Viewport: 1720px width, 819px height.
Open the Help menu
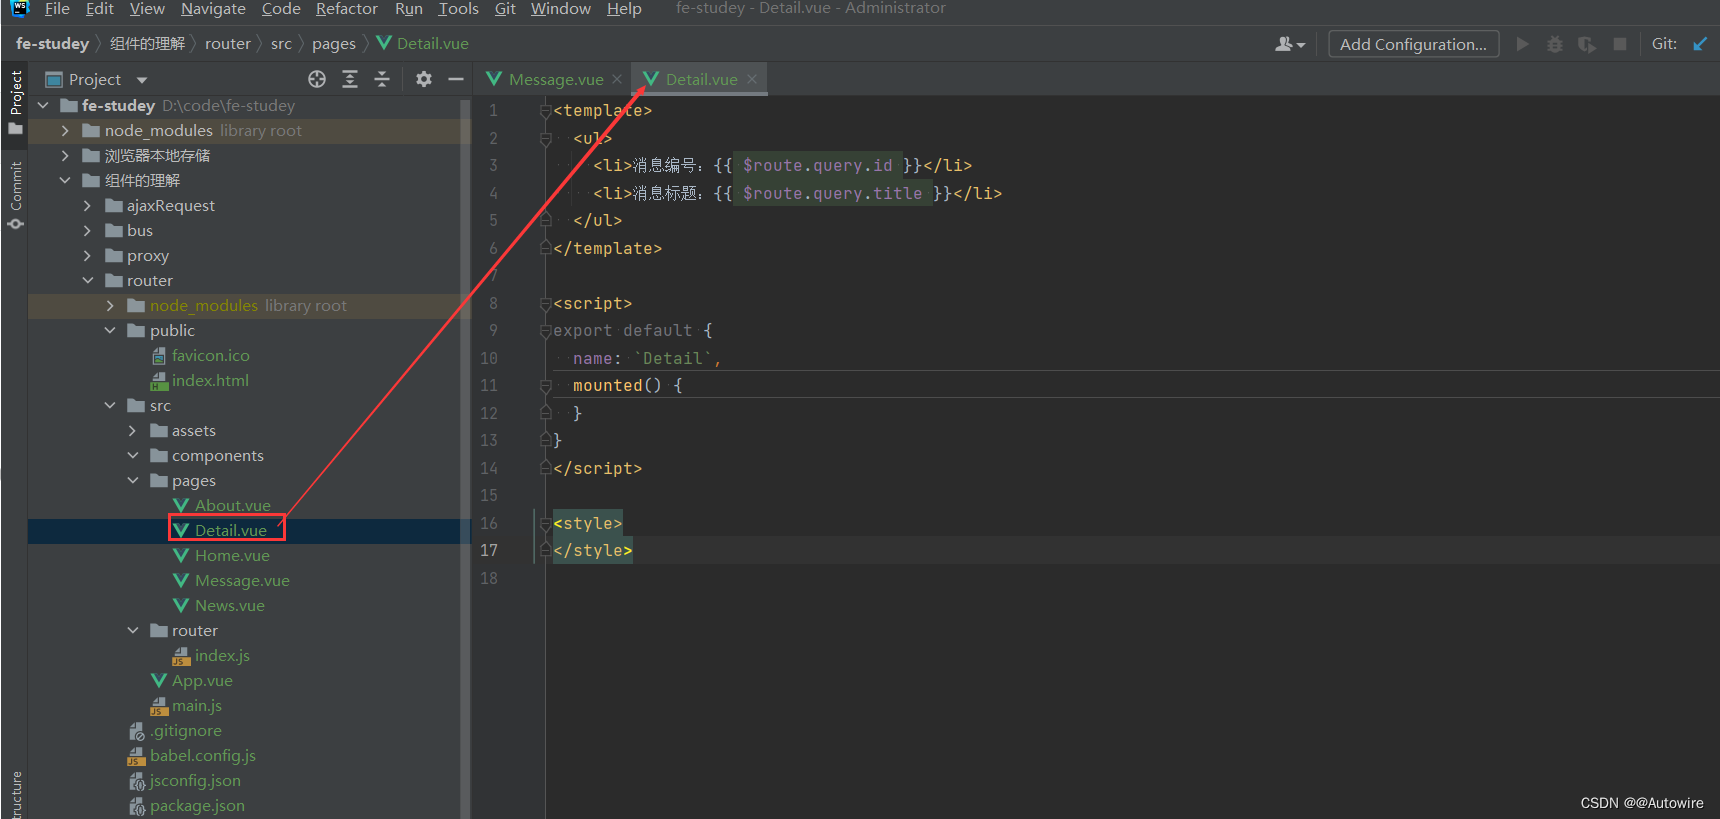(x=624, y=9)
